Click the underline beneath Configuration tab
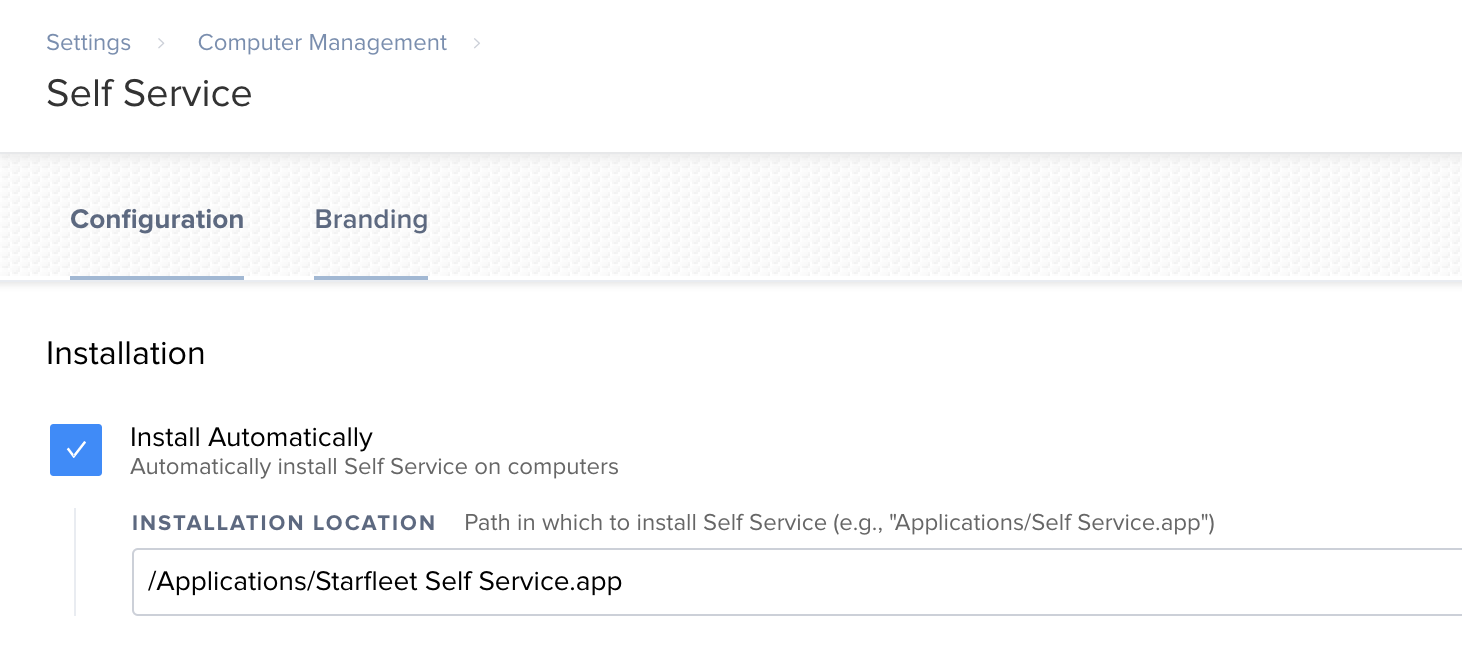Viewport: 1462px width, 668px height. point(157,277)
